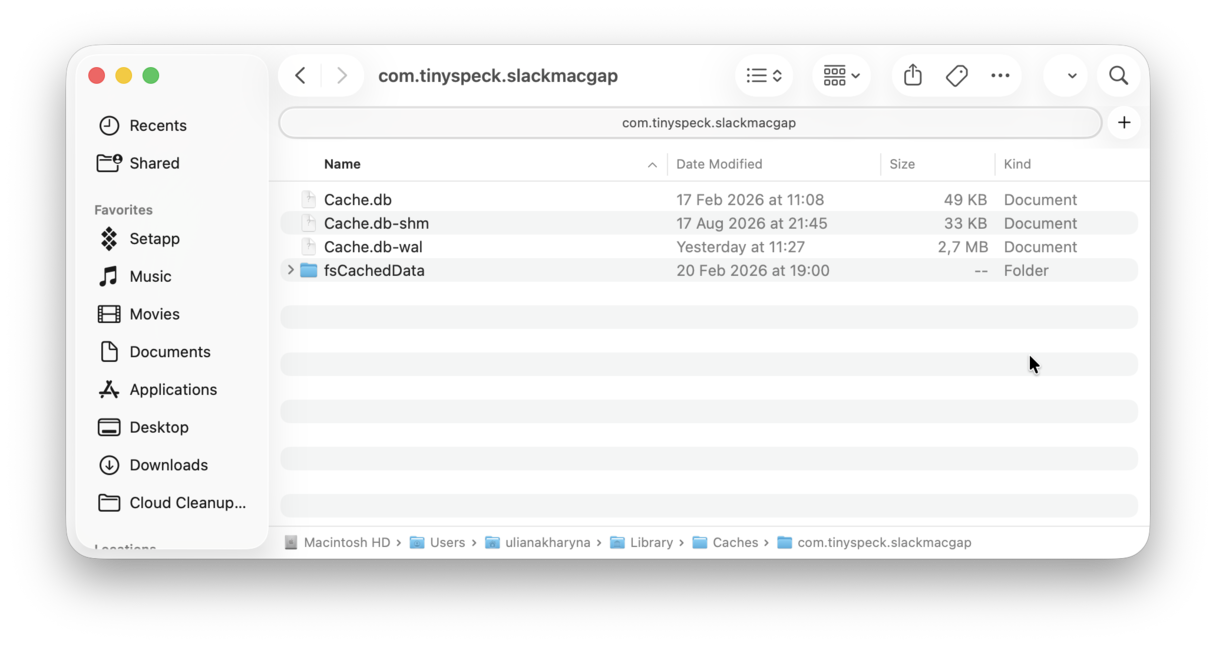Click the Downloads arrow icon

coord(109,465)
